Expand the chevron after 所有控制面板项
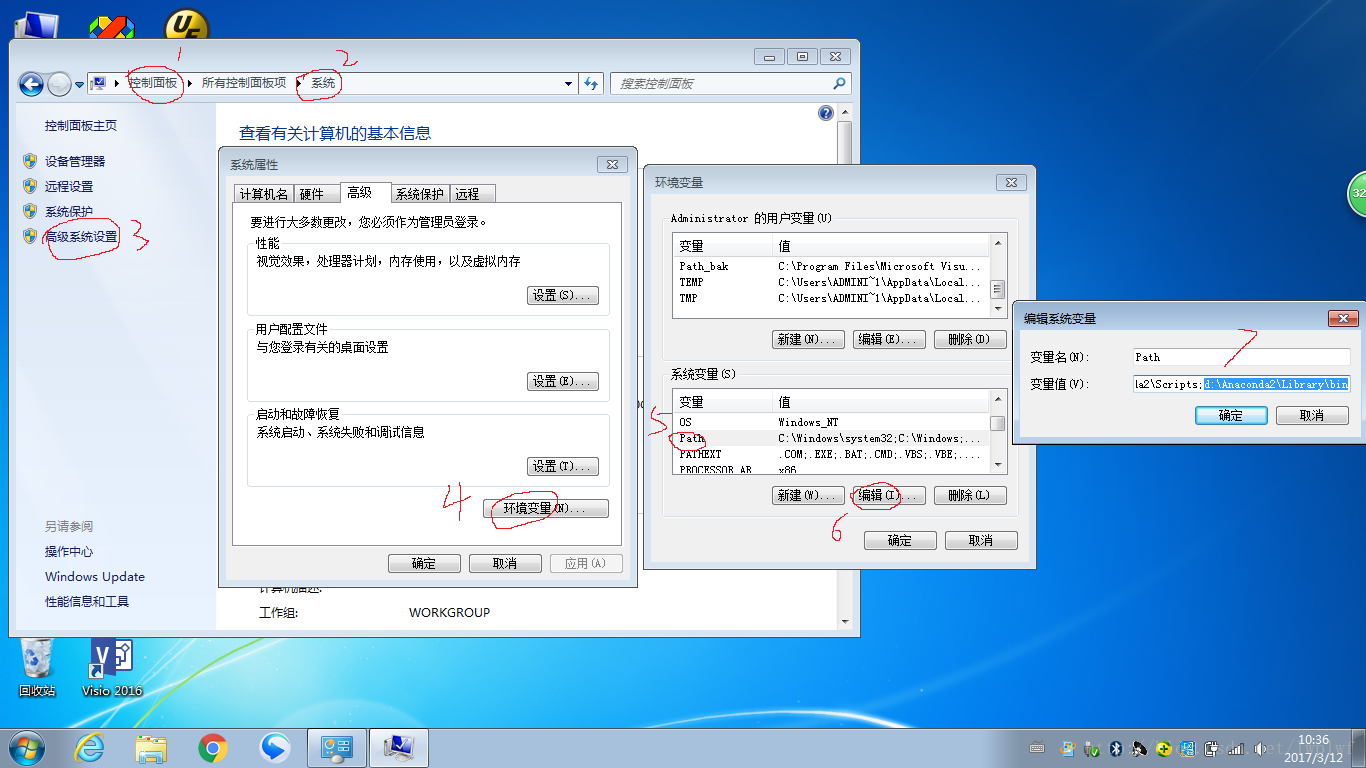Viewport: 1366px width, 768px height. pyautogui.click(x=300, y=84)
